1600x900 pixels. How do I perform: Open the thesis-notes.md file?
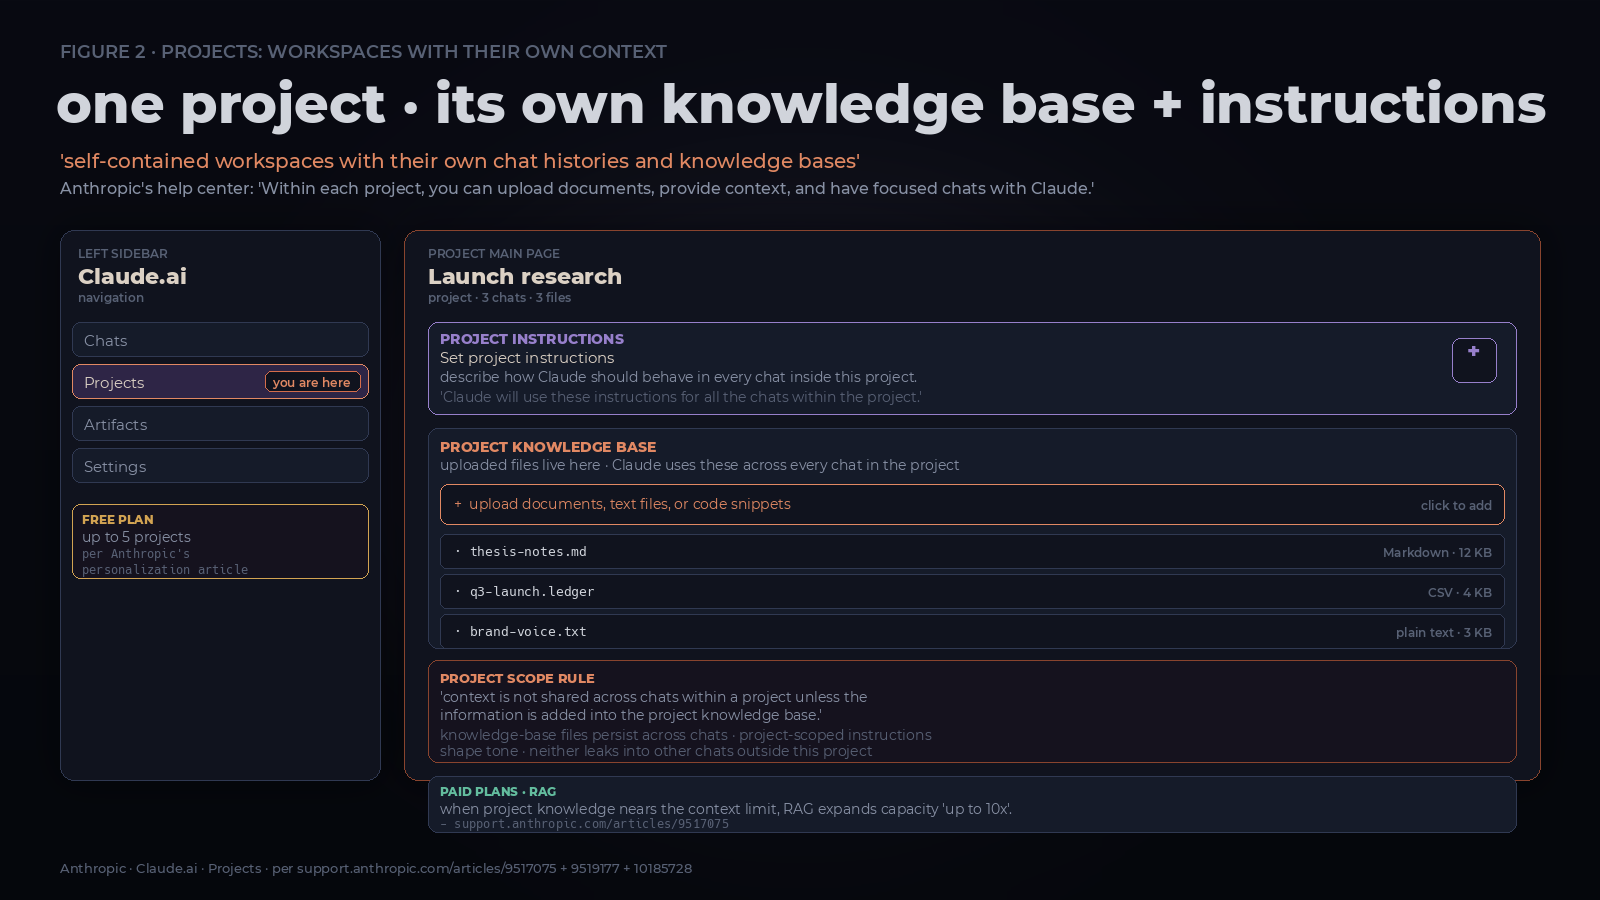[972, 552]
